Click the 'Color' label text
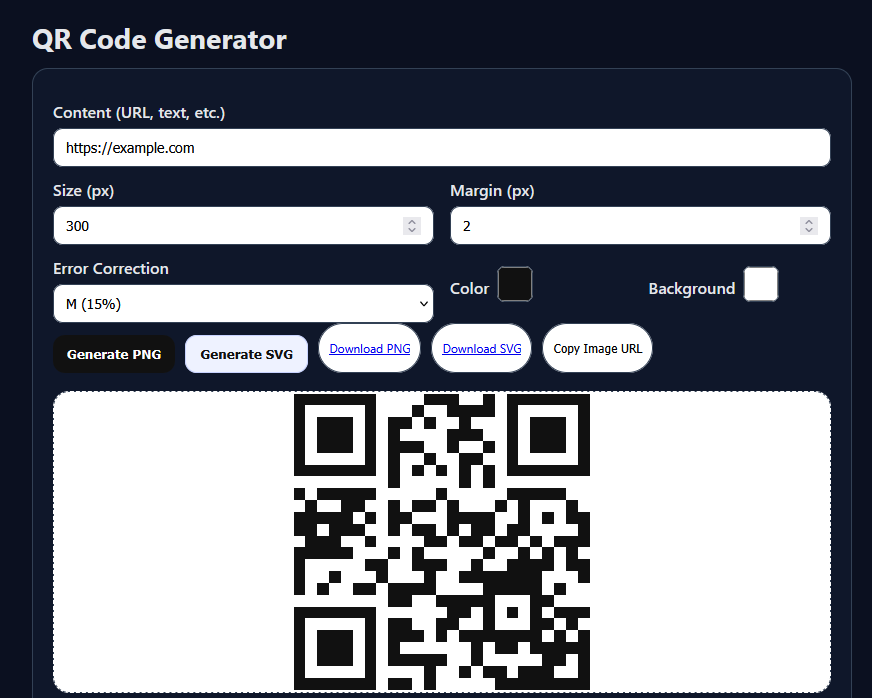872x698 pixels. click(x=469, y=289)
